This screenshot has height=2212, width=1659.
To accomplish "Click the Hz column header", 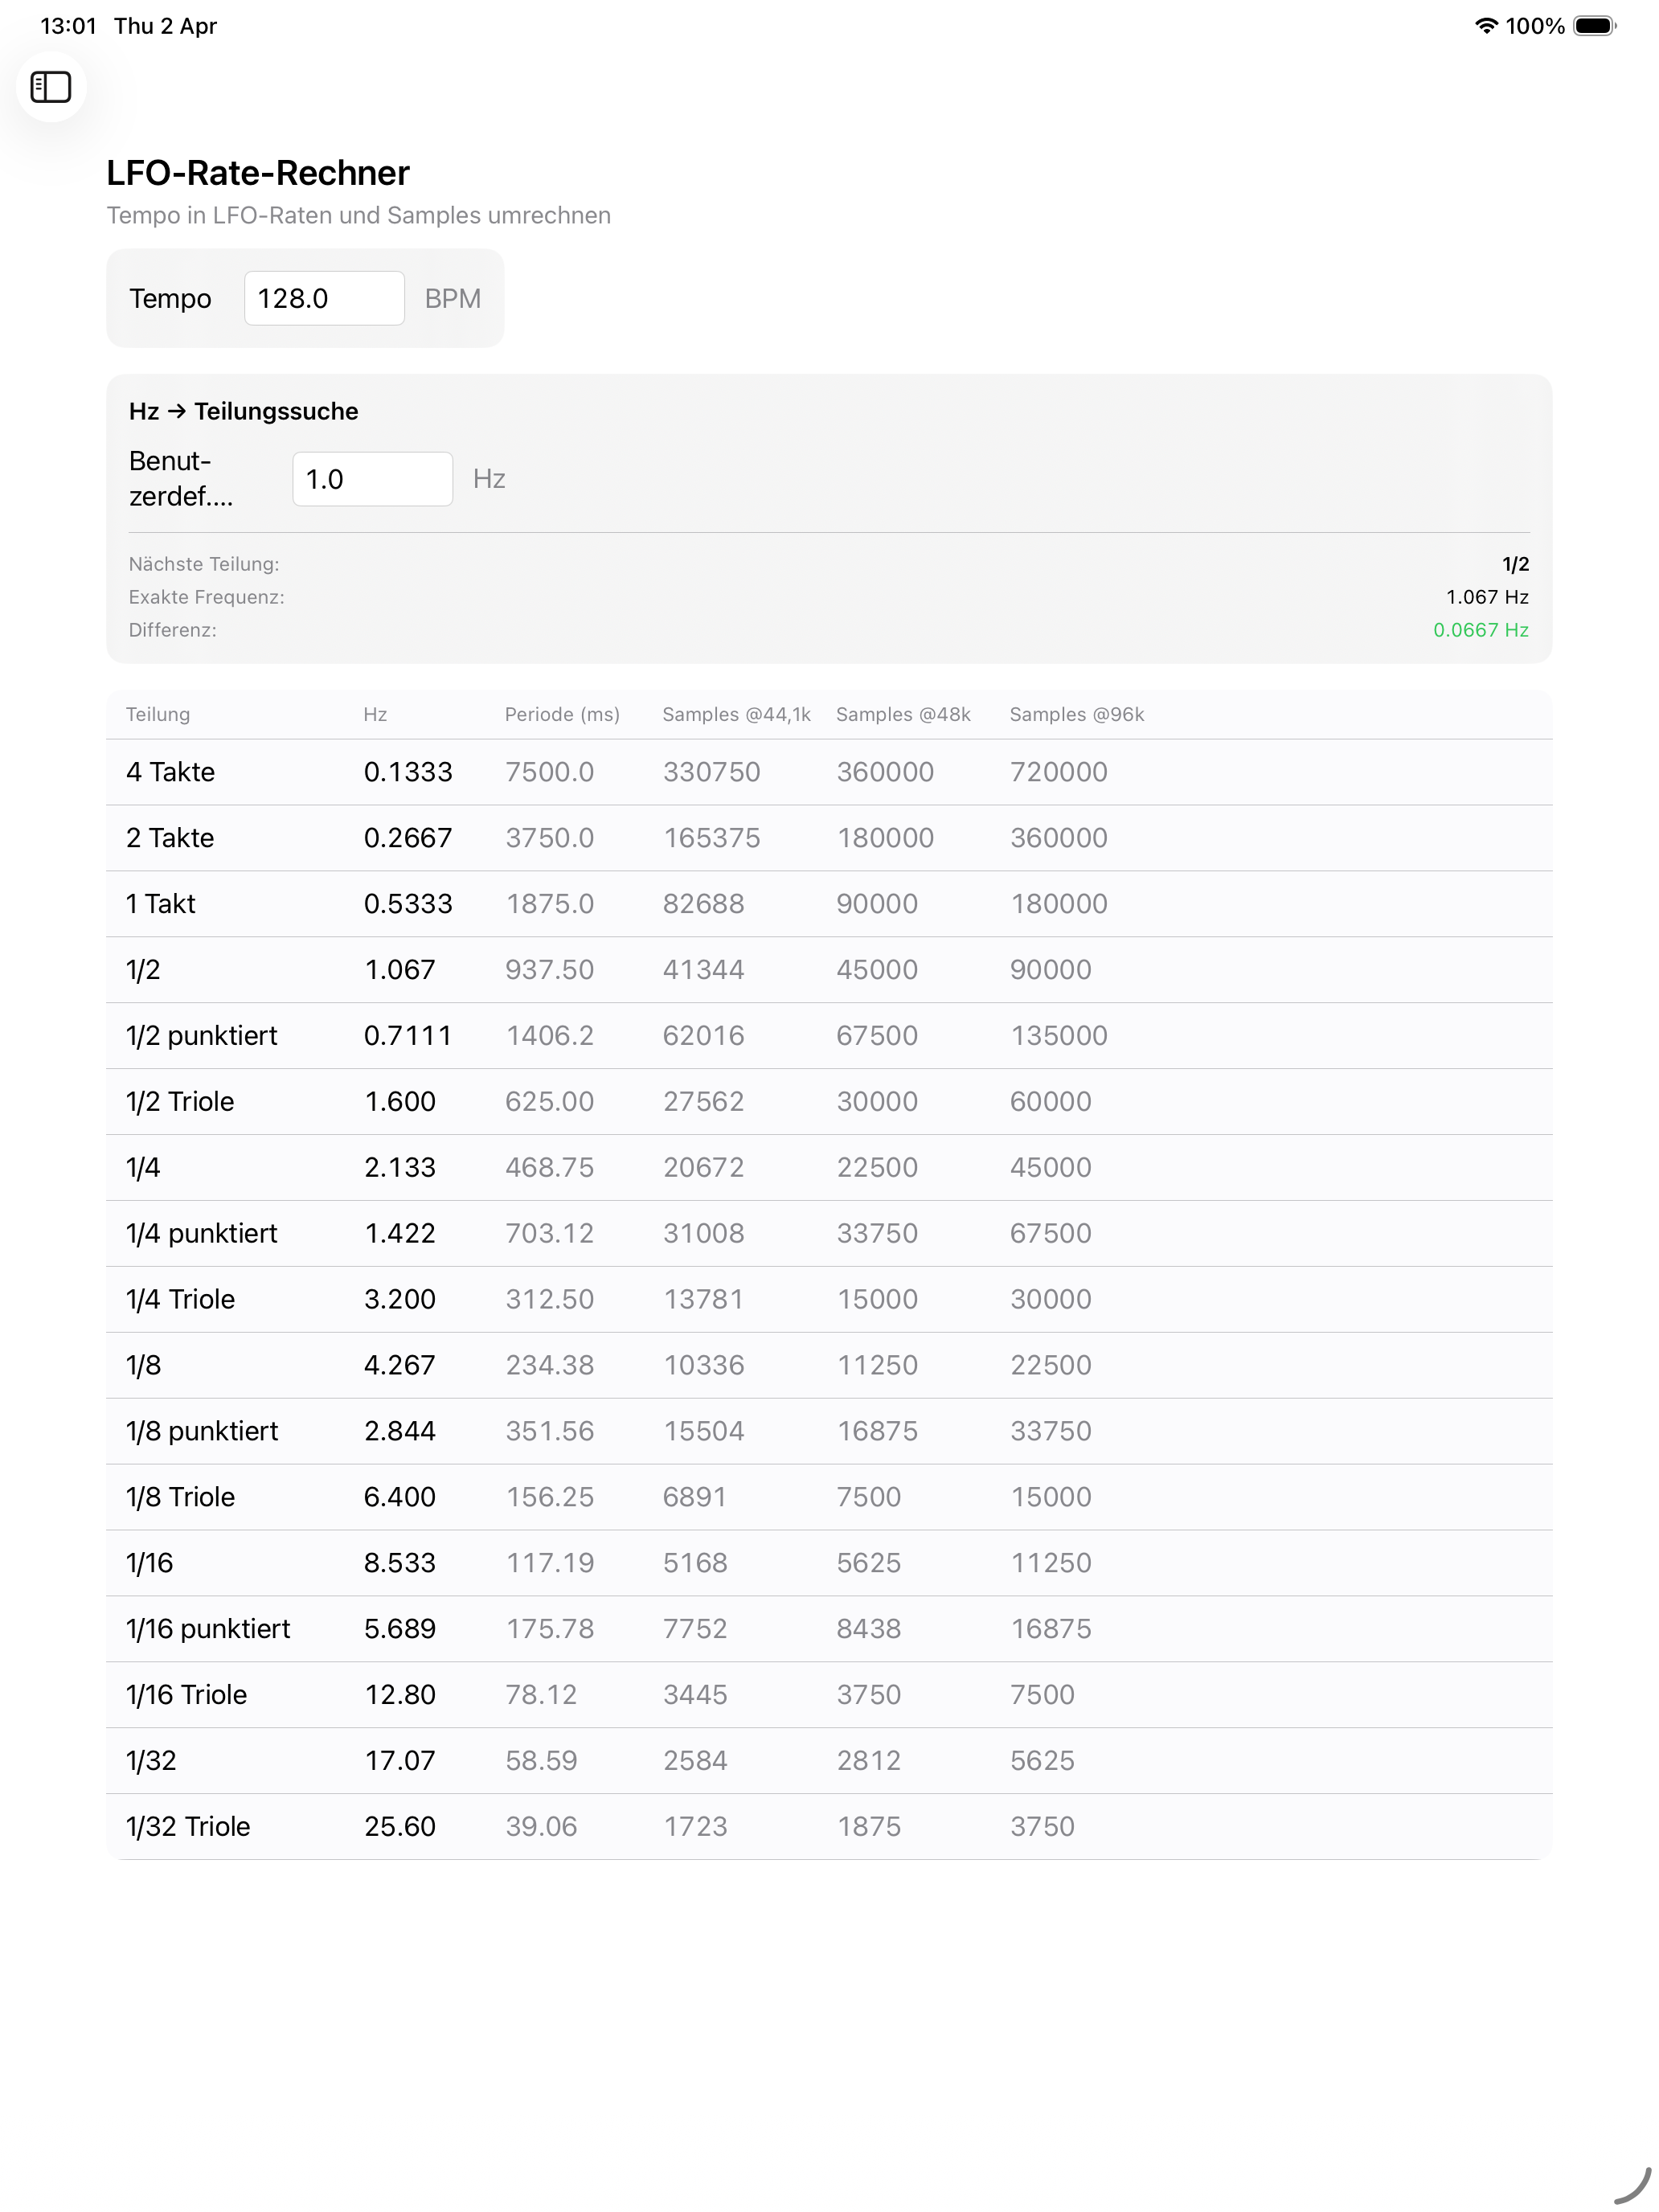I will pyautogui.click(x=375, y=714).
